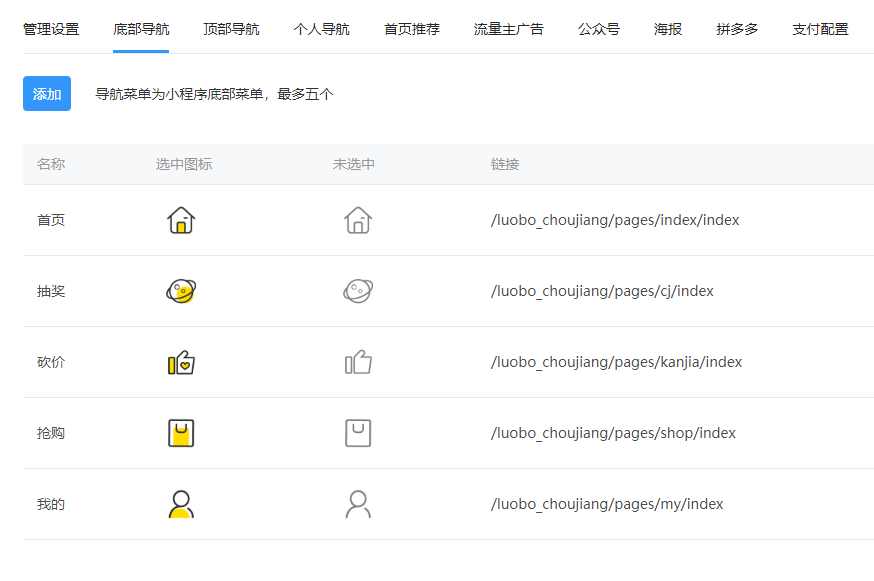874x581 pixels.
Task: Click the 链接 column header
Action: pos(504,164)
